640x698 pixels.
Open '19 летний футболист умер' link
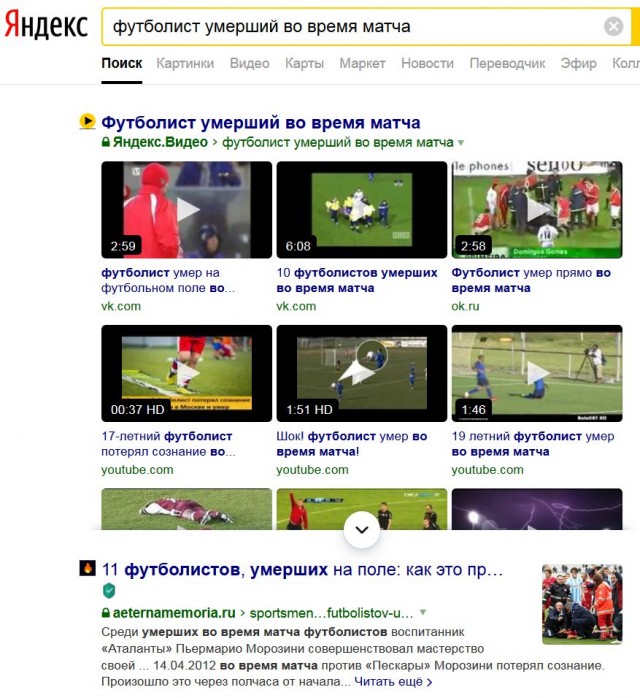click(x=533, y=444)
